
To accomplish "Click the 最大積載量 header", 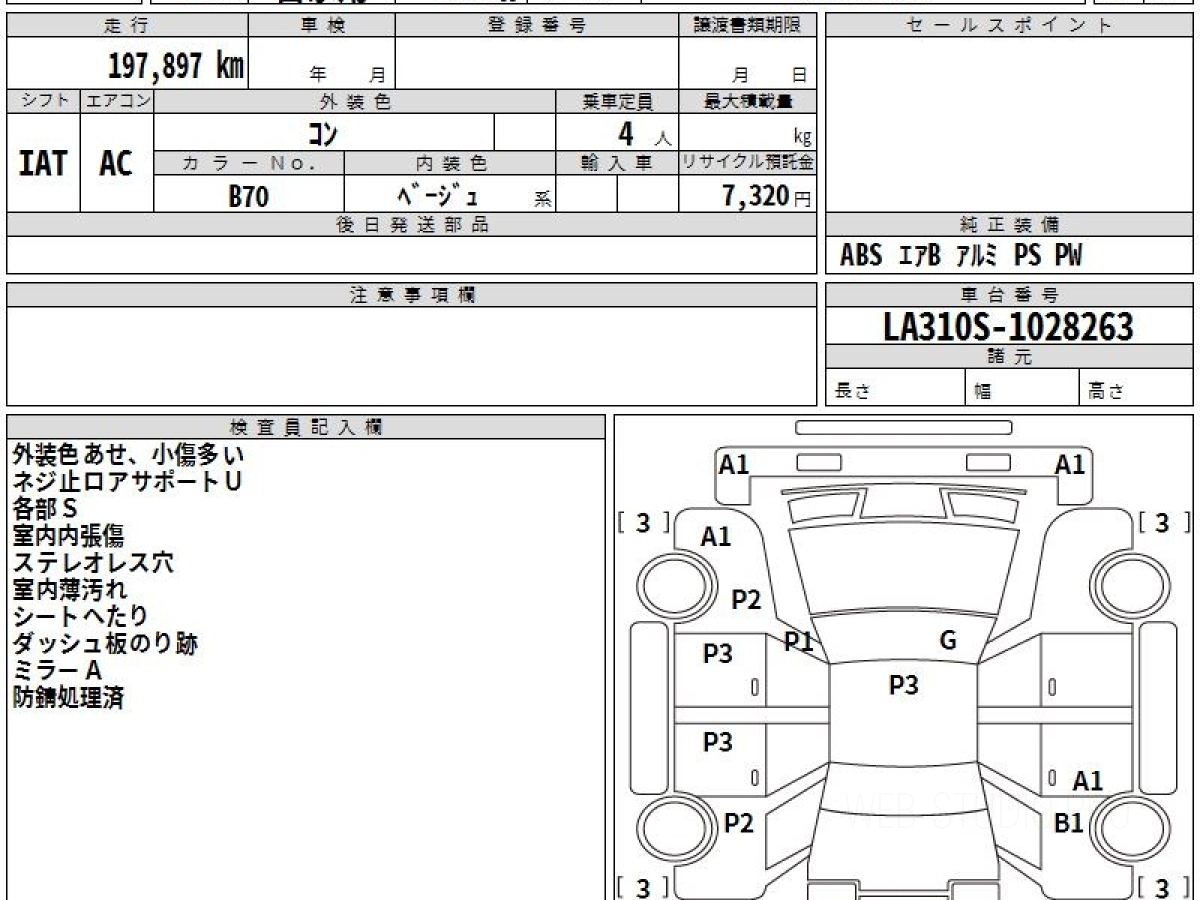I will point(748,101).
